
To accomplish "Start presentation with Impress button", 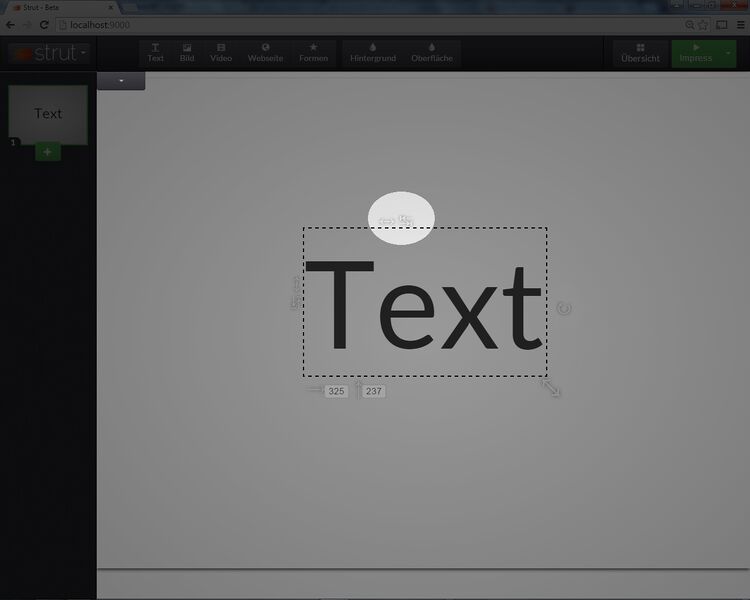I will 696,53.
